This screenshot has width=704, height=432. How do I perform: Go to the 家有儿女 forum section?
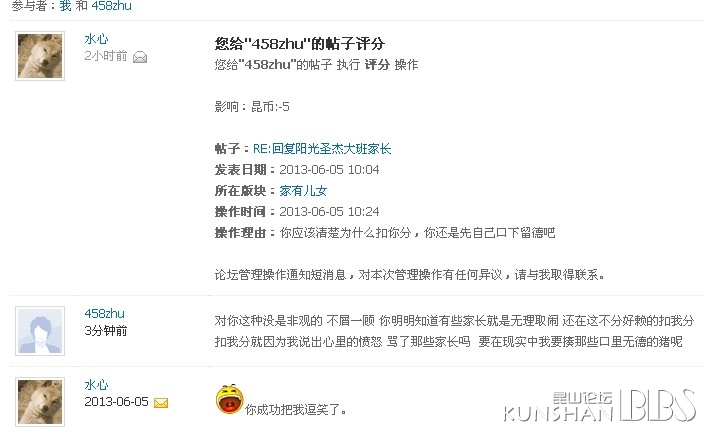303,191
